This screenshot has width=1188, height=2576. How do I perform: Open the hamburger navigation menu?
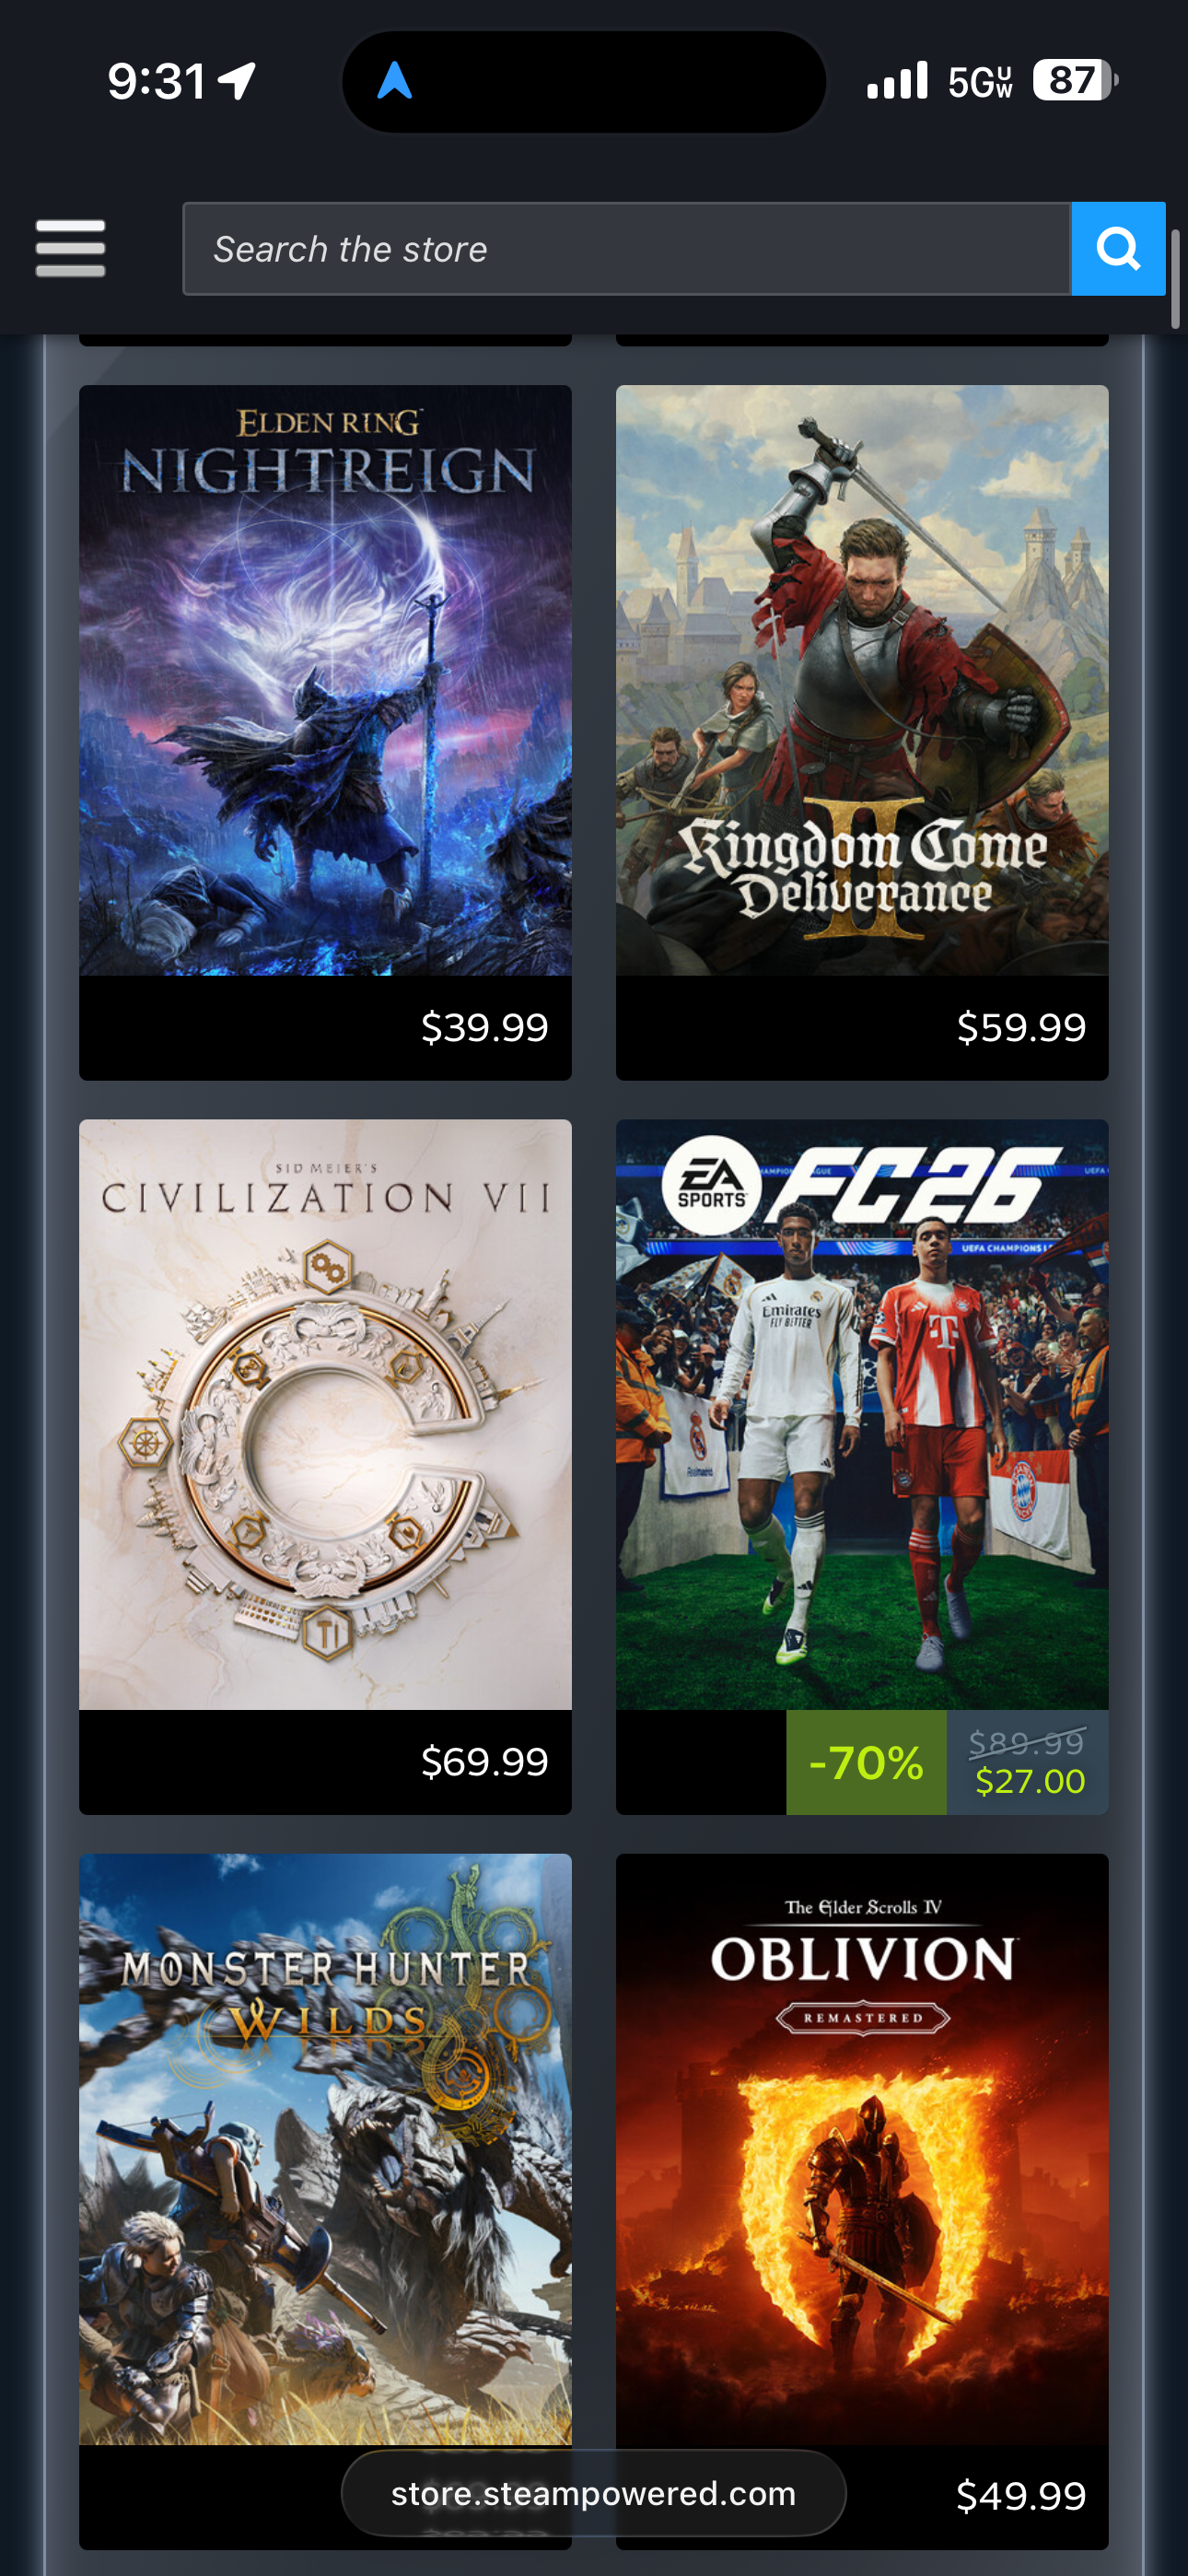[70, 248]
